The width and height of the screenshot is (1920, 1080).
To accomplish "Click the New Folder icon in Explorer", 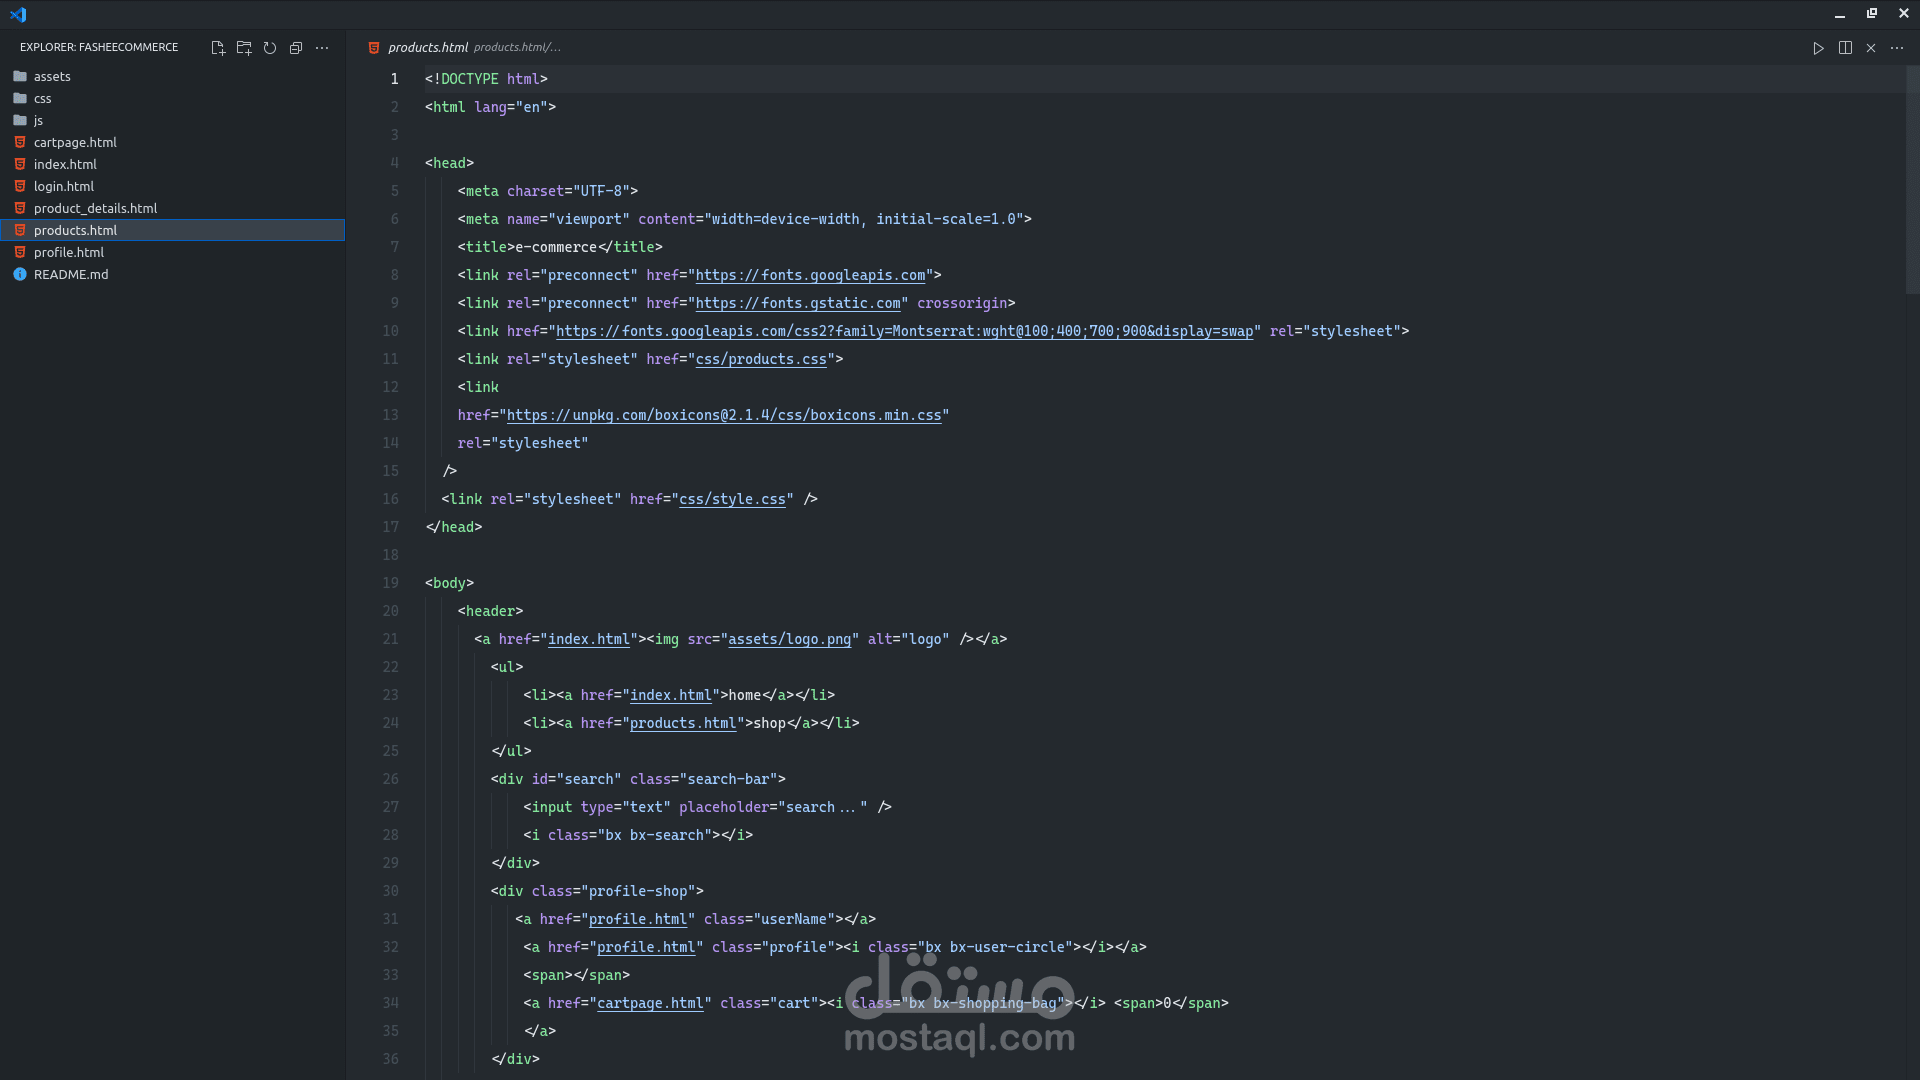I will 244,48.
